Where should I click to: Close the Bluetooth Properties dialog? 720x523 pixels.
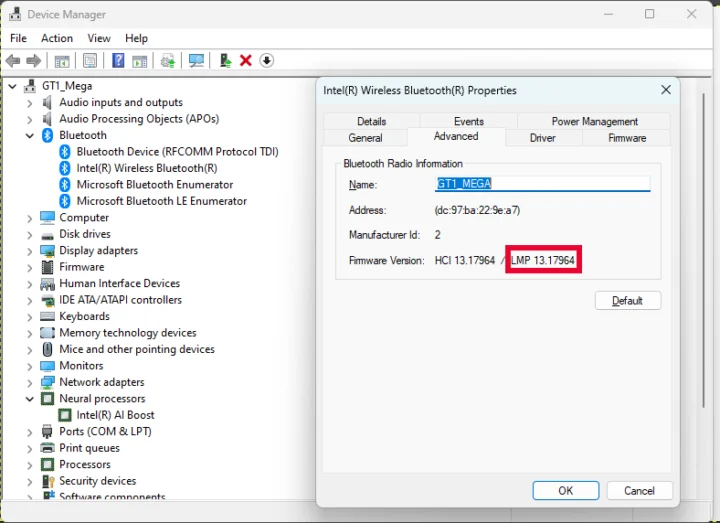point(666,90)
